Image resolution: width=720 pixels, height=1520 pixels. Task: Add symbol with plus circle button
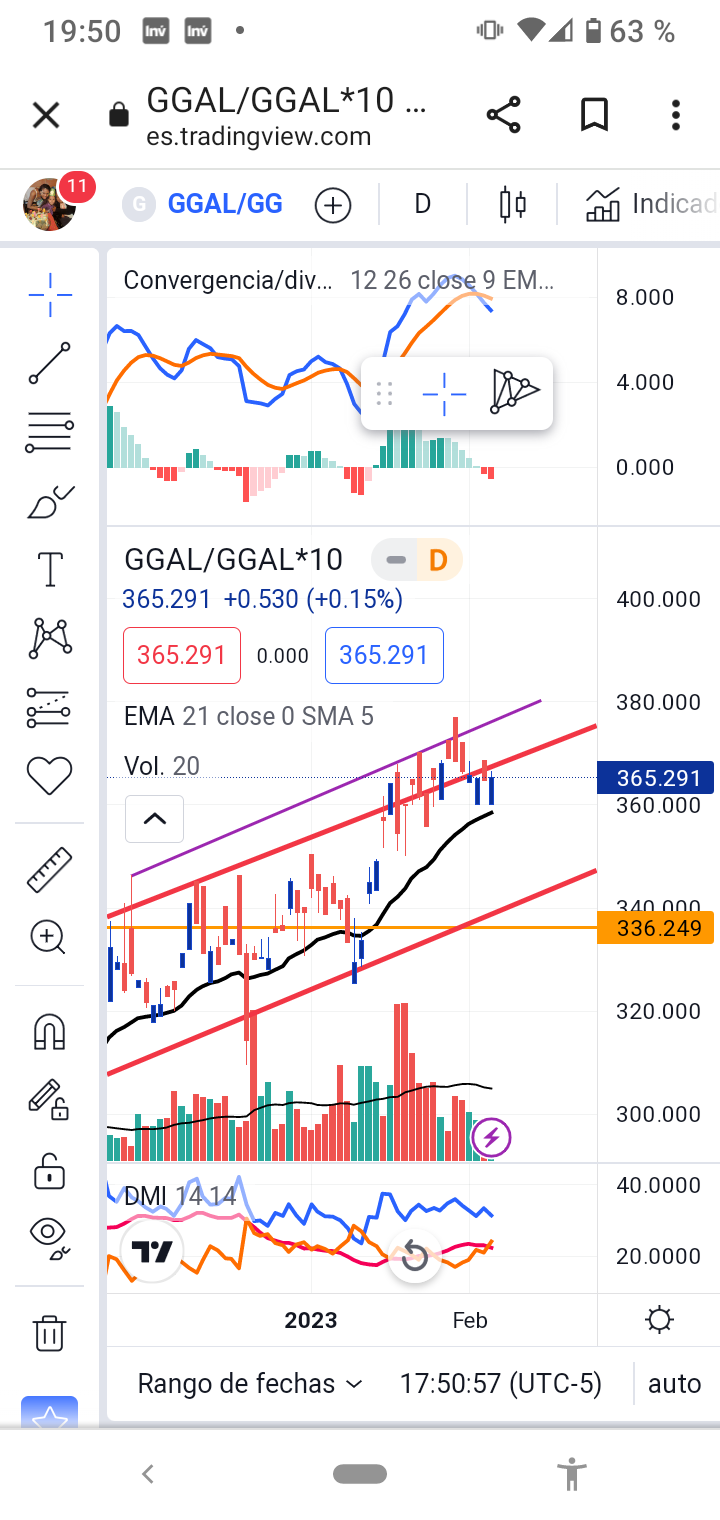click(333, 205)
